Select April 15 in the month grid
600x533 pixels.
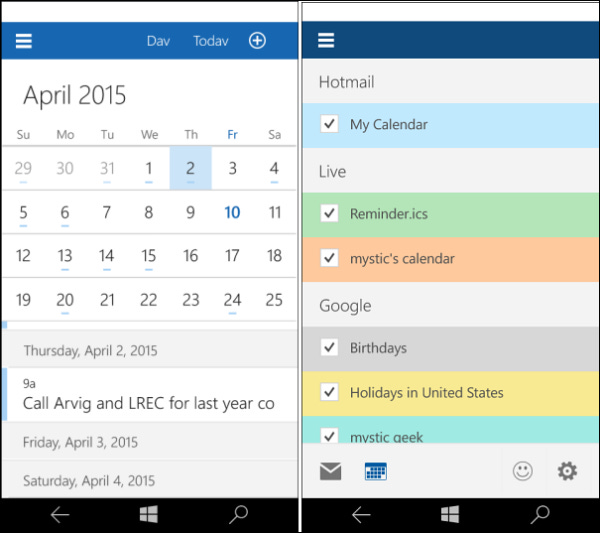tap(149, 256)
